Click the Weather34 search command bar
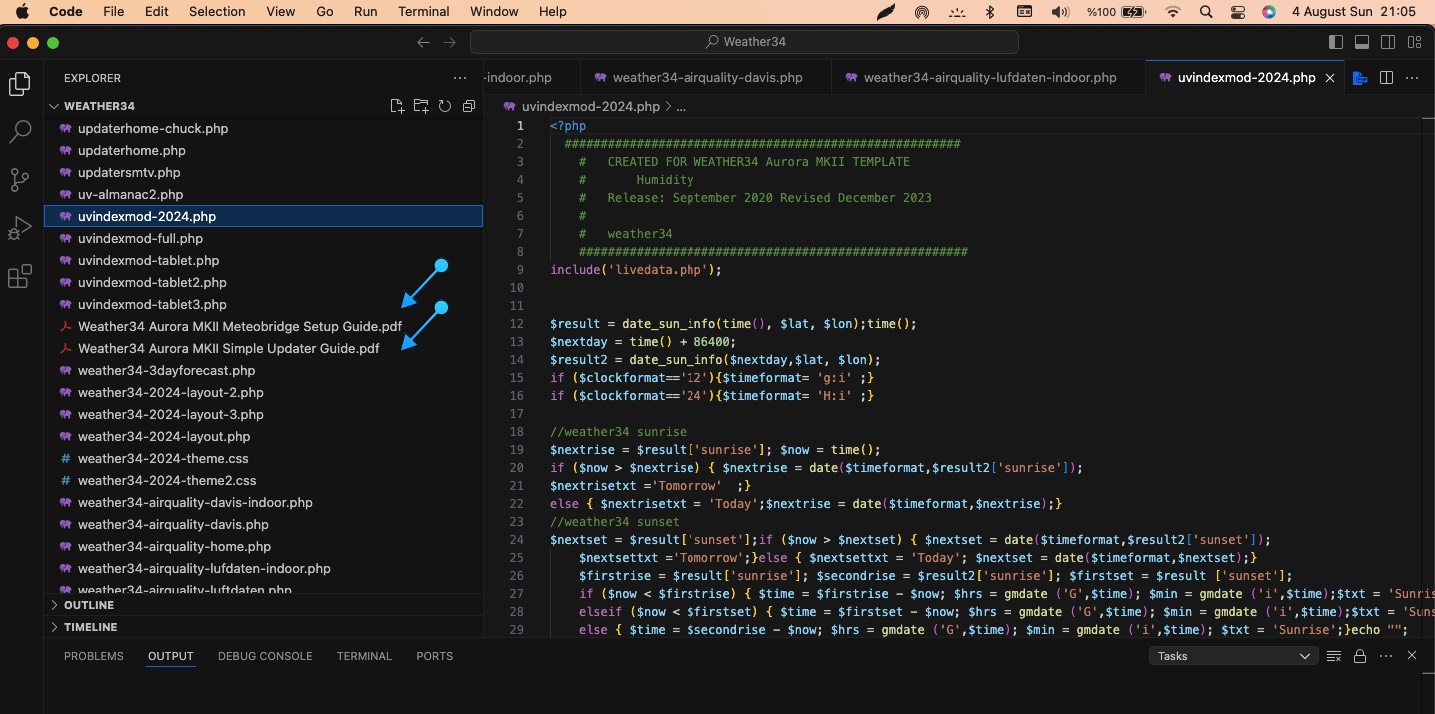 (x=744, y=42)
